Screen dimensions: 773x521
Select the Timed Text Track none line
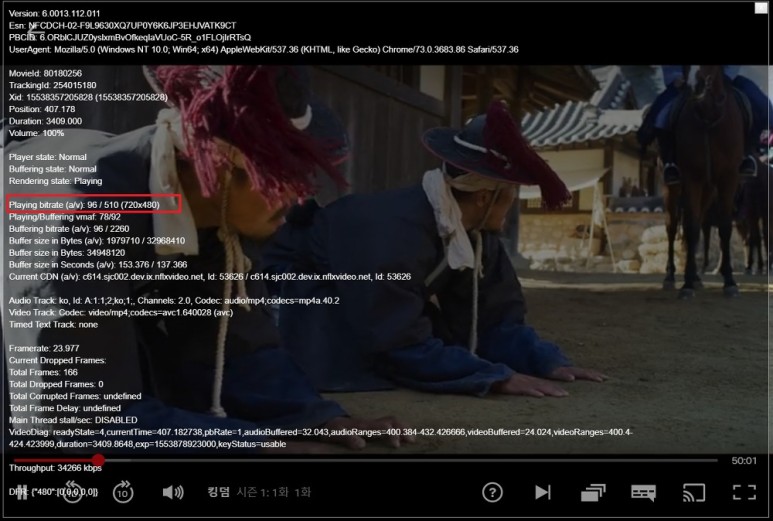(53, 324)
